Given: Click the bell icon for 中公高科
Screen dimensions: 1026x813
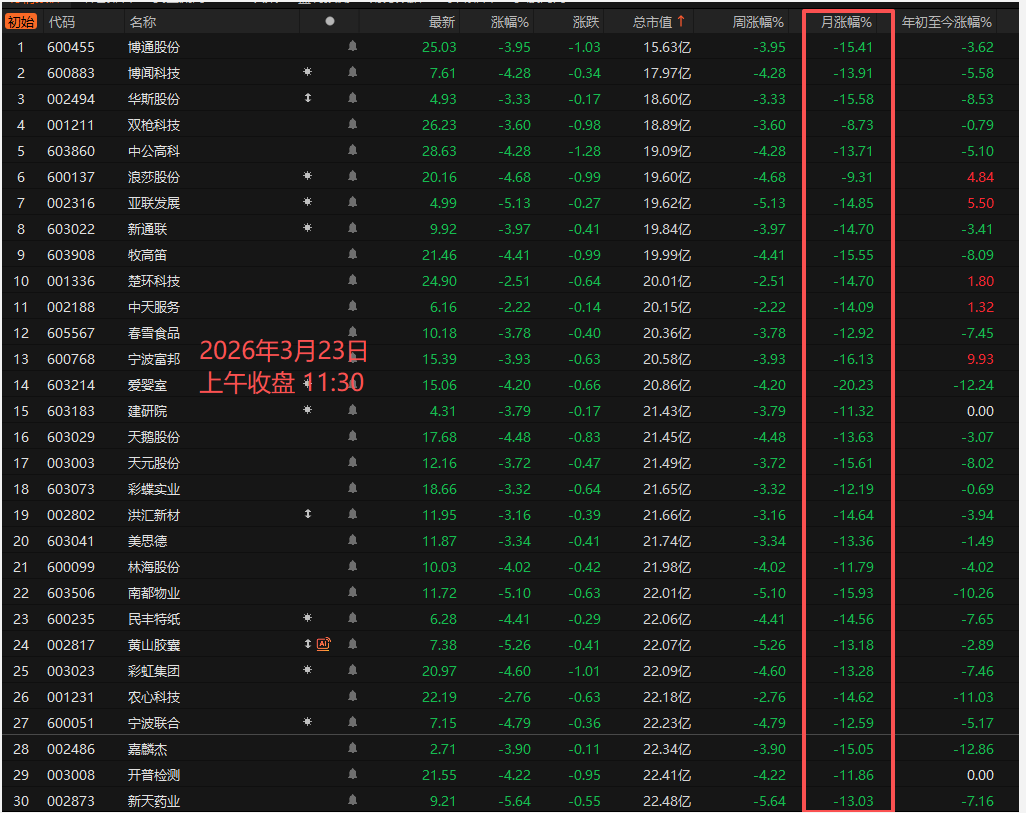Looking at the screenshot, I should (353, 150).
